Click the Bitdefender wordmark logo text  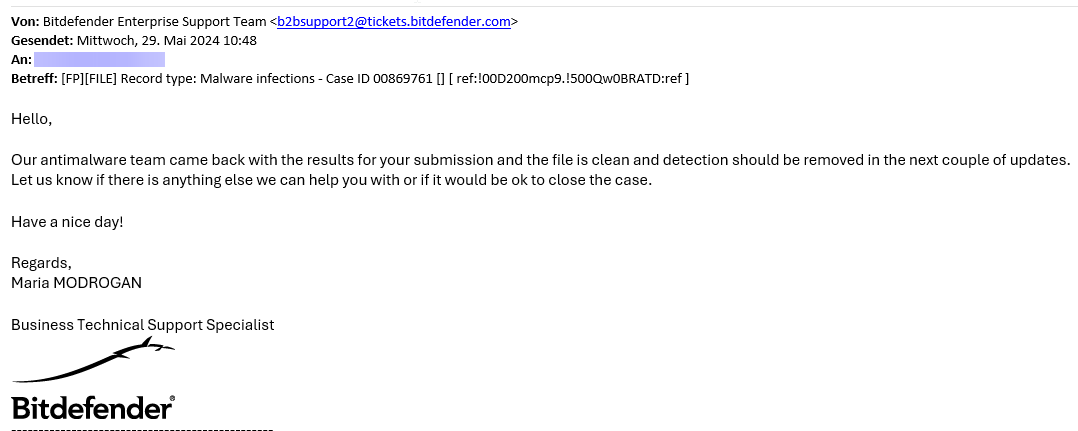point(91,408)
